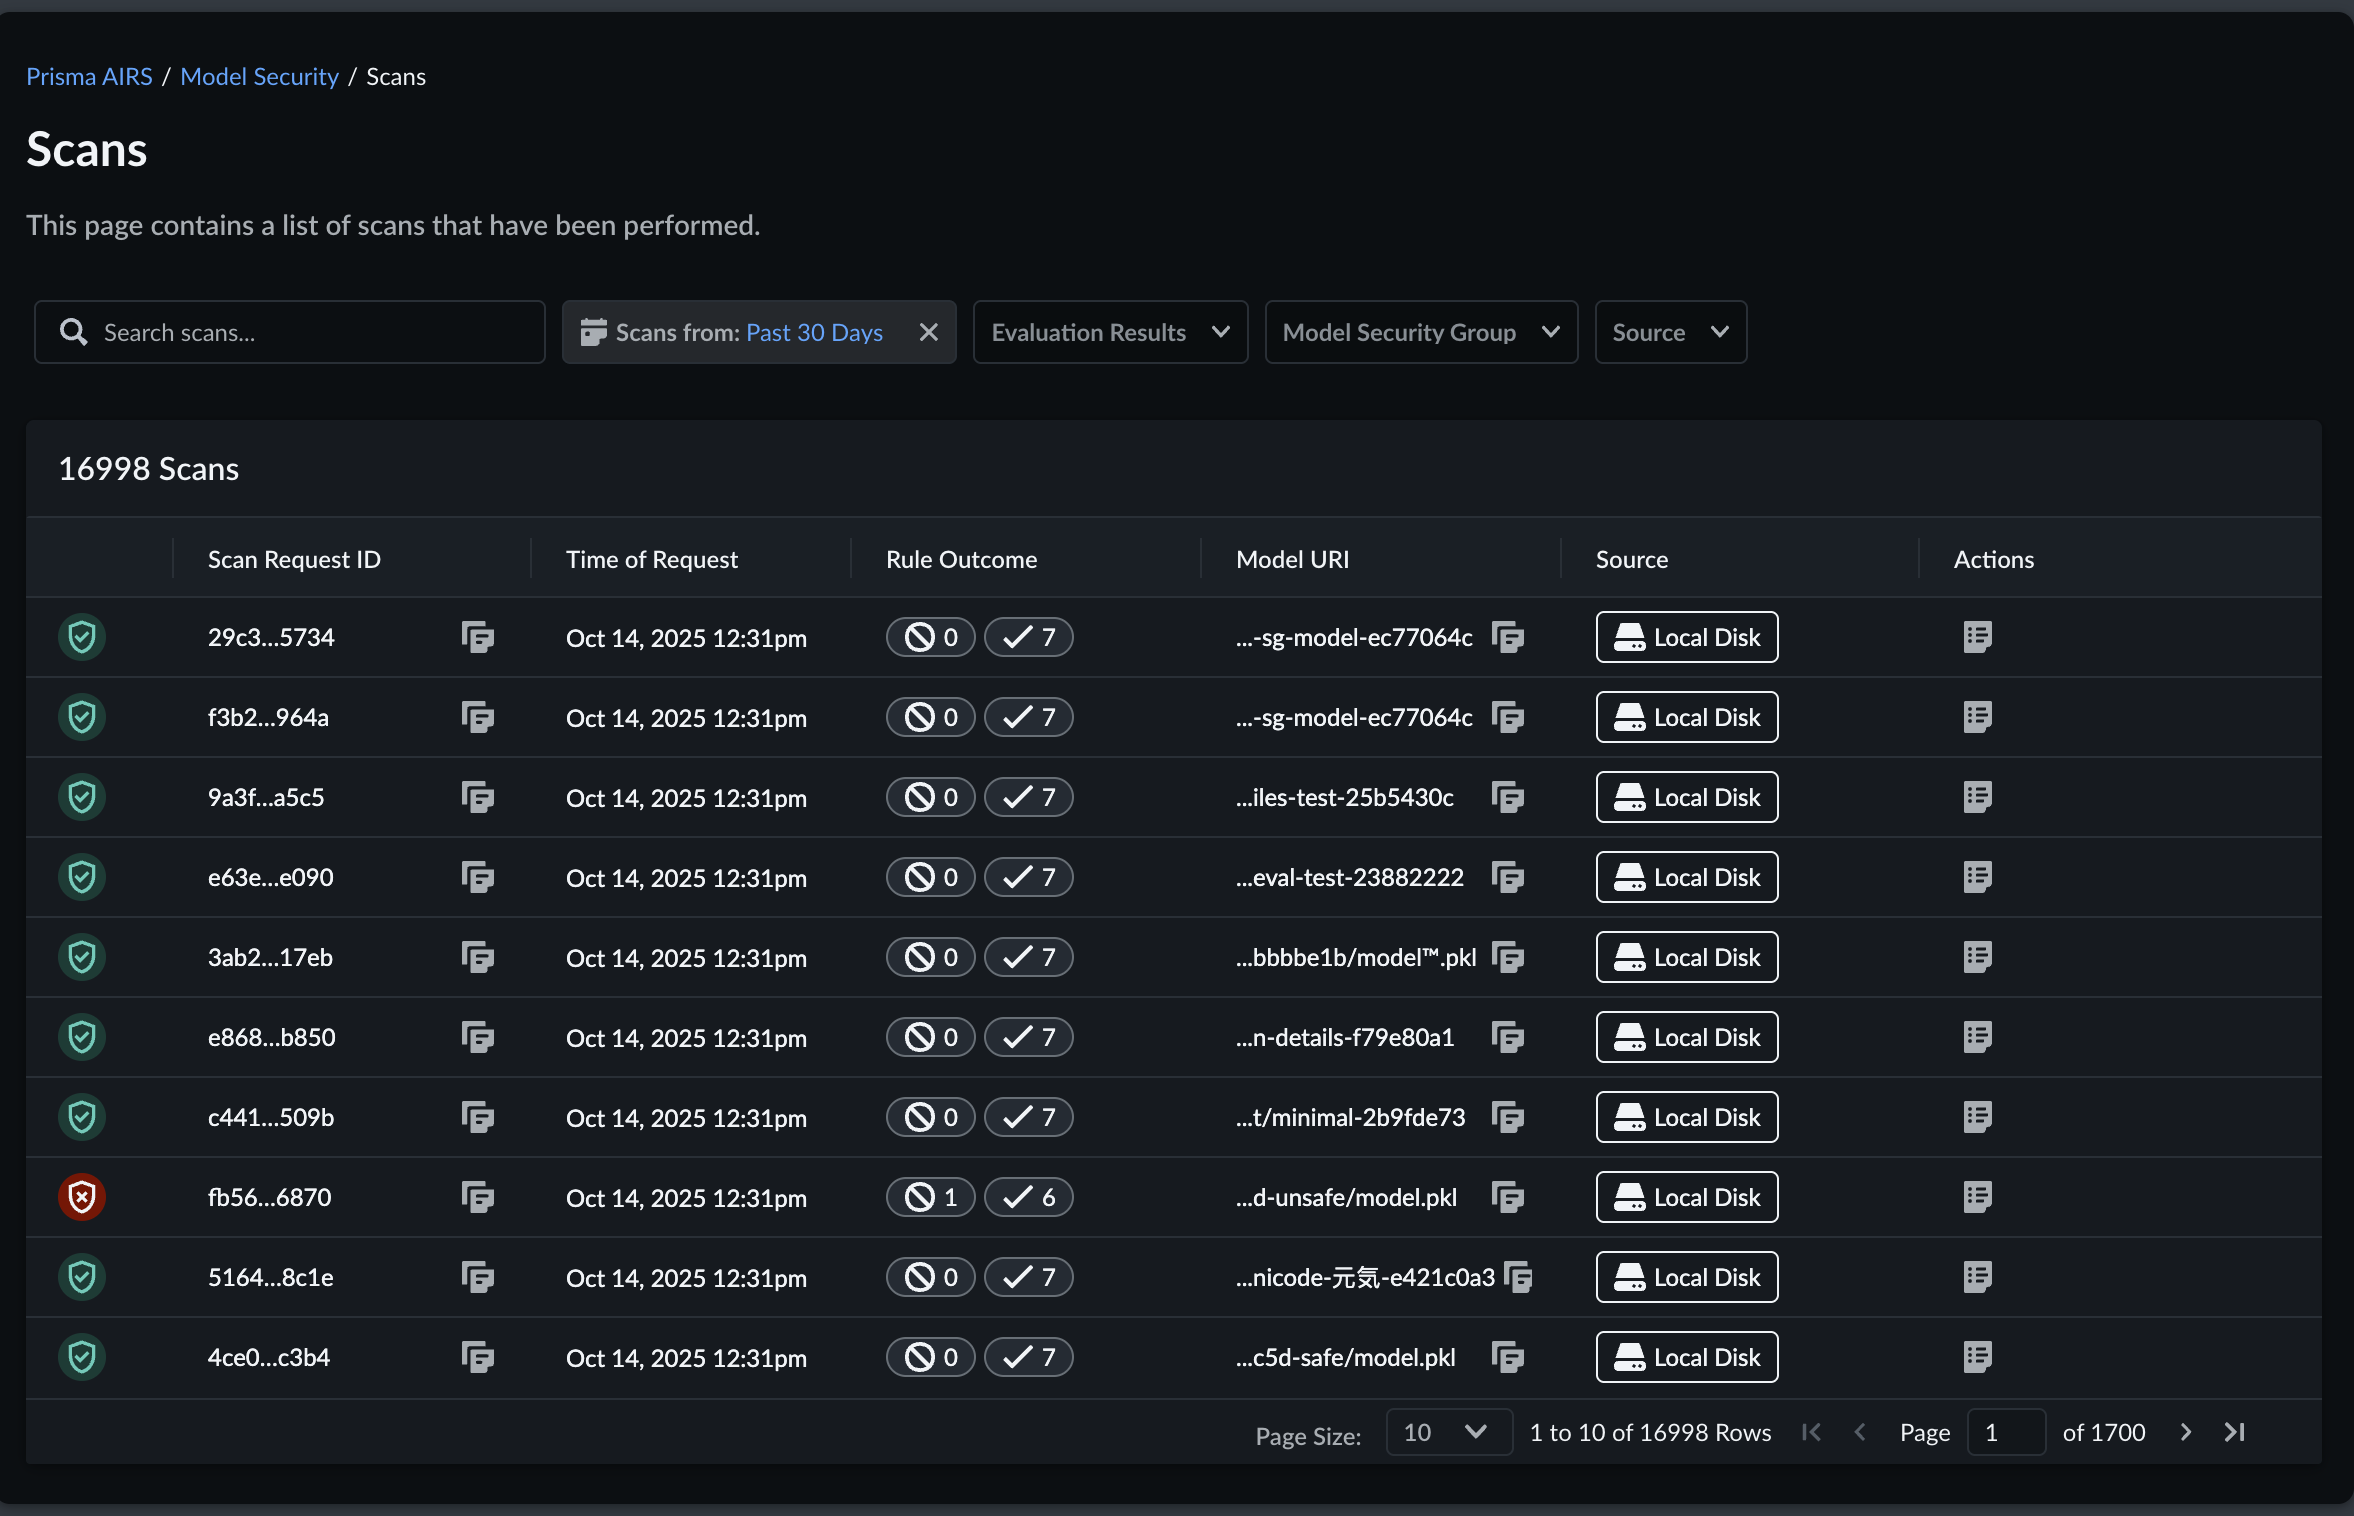Expand Evaluation Results filter dropdown
Image resolution: width=2354 pixels, height=1516 pixels.
(x=1110, y=332)
